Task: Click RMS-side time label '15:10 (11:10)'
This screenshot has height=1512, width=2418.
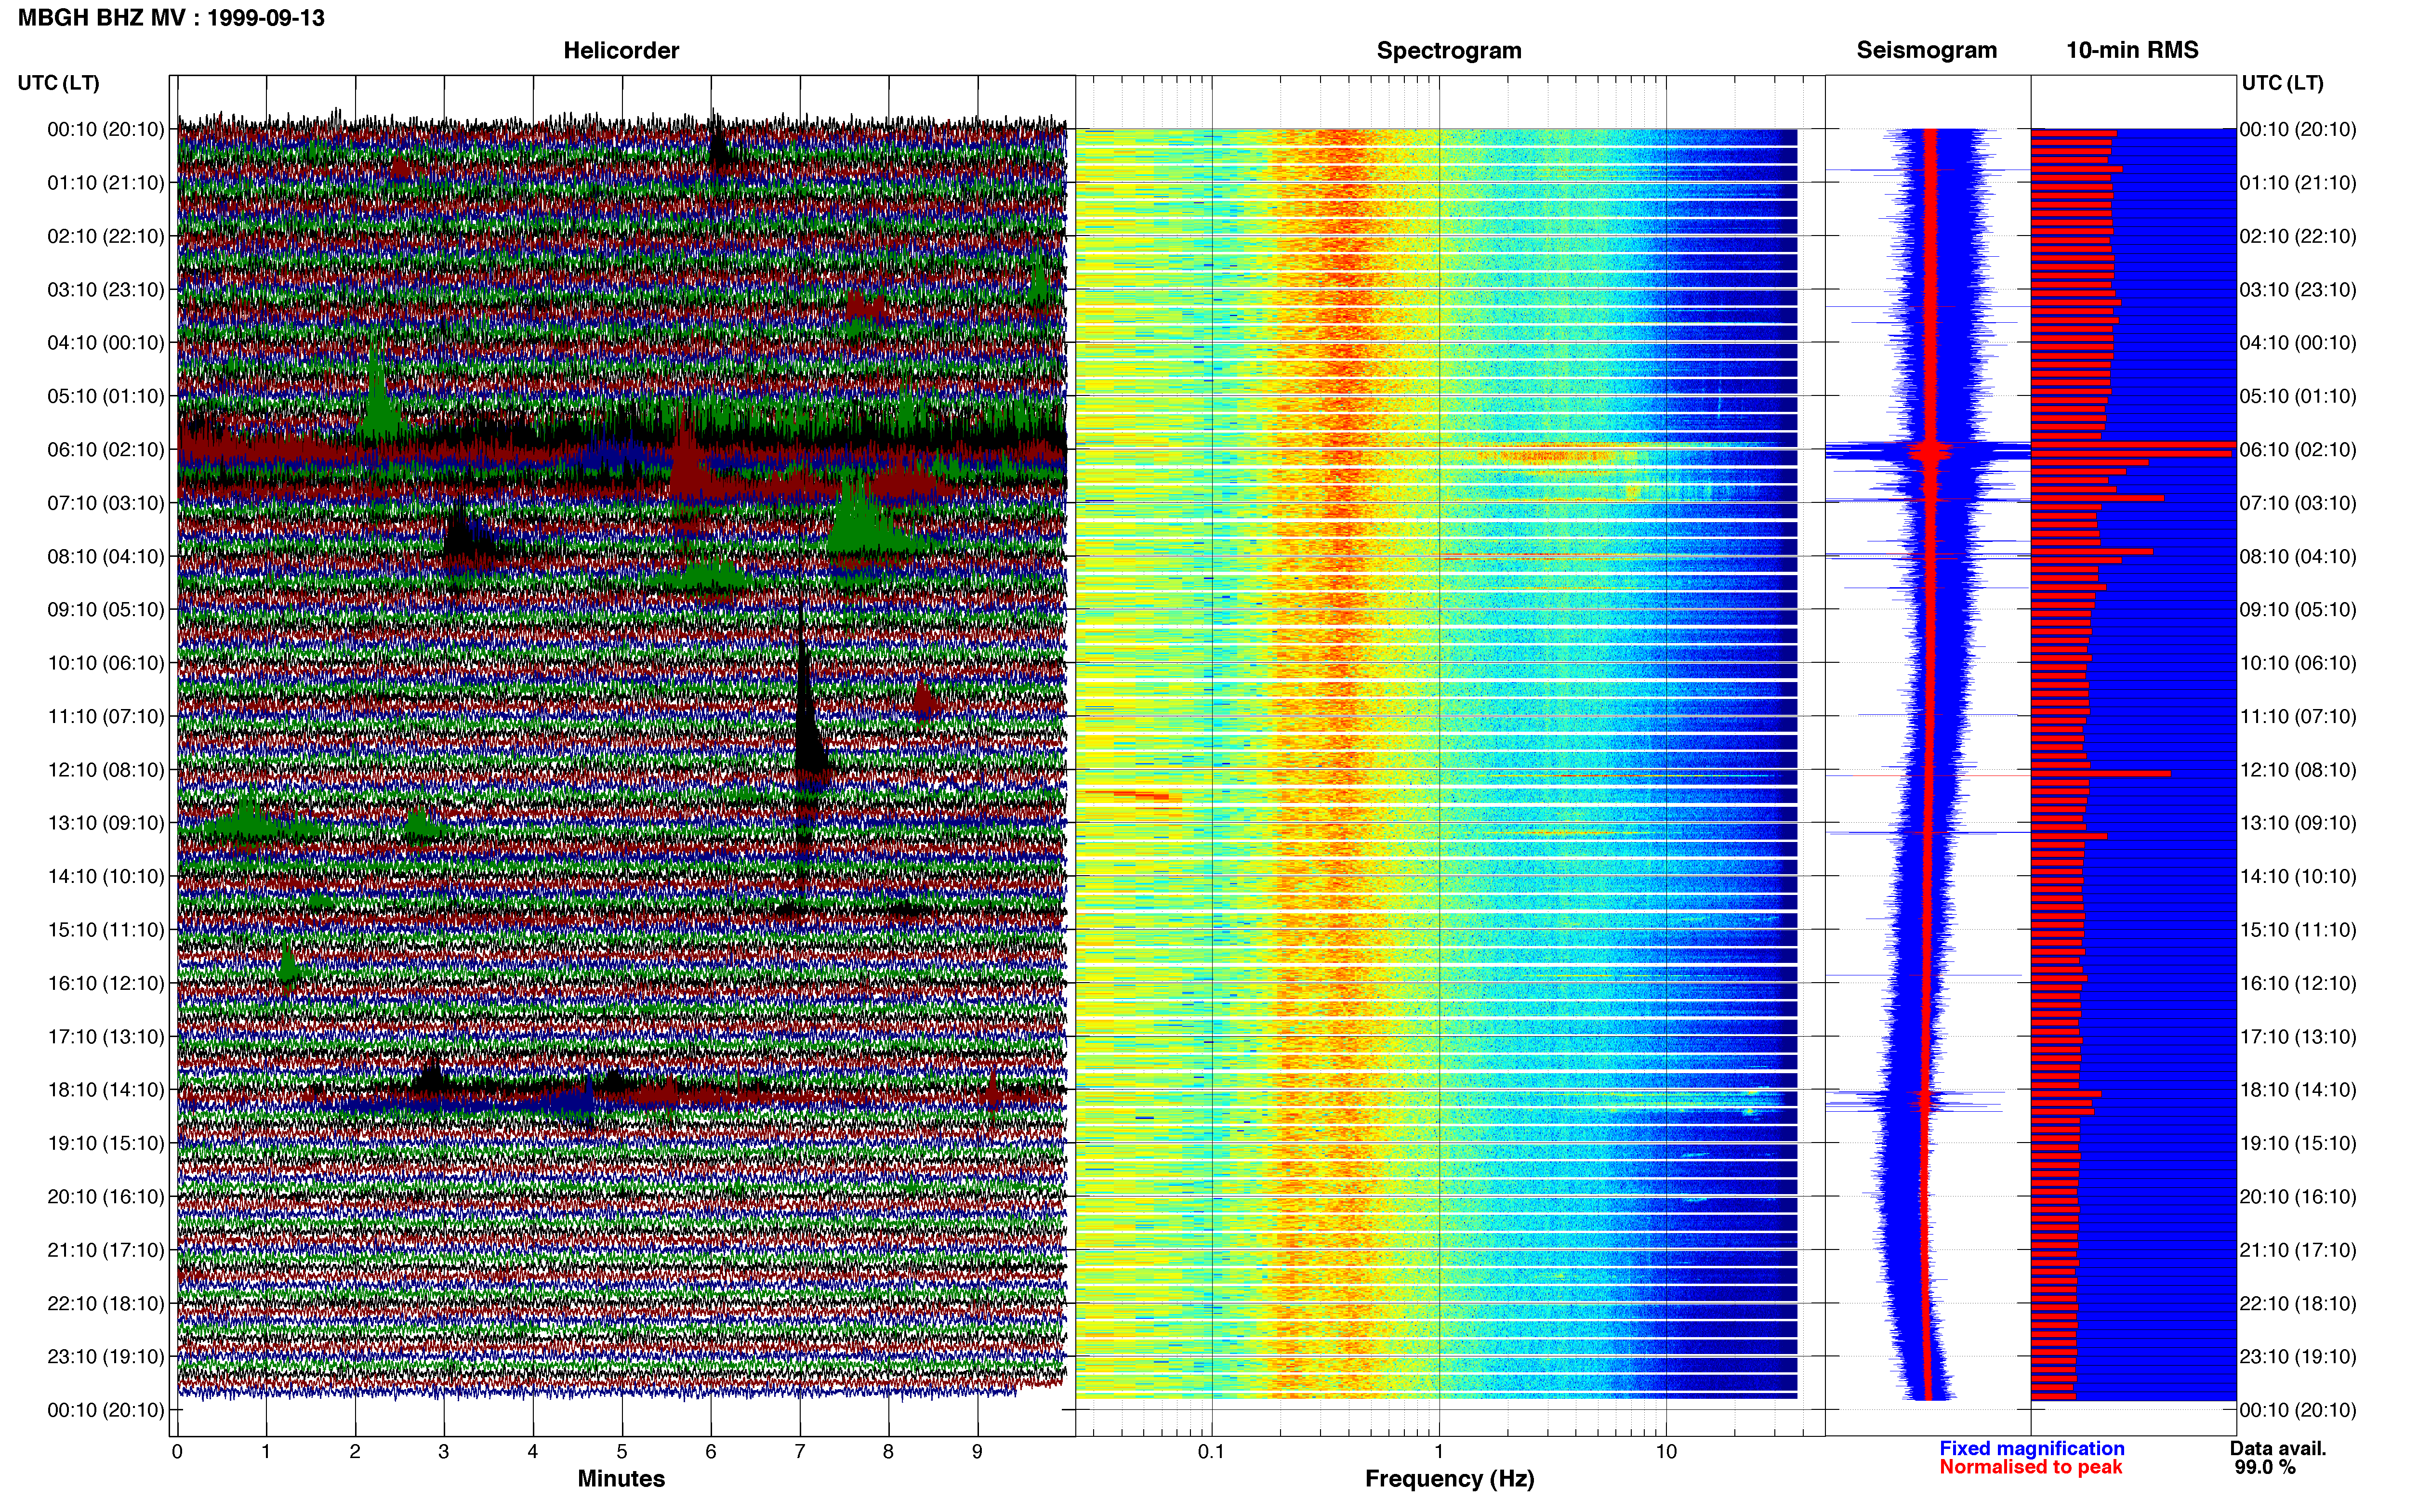Action: (2298, 930)
